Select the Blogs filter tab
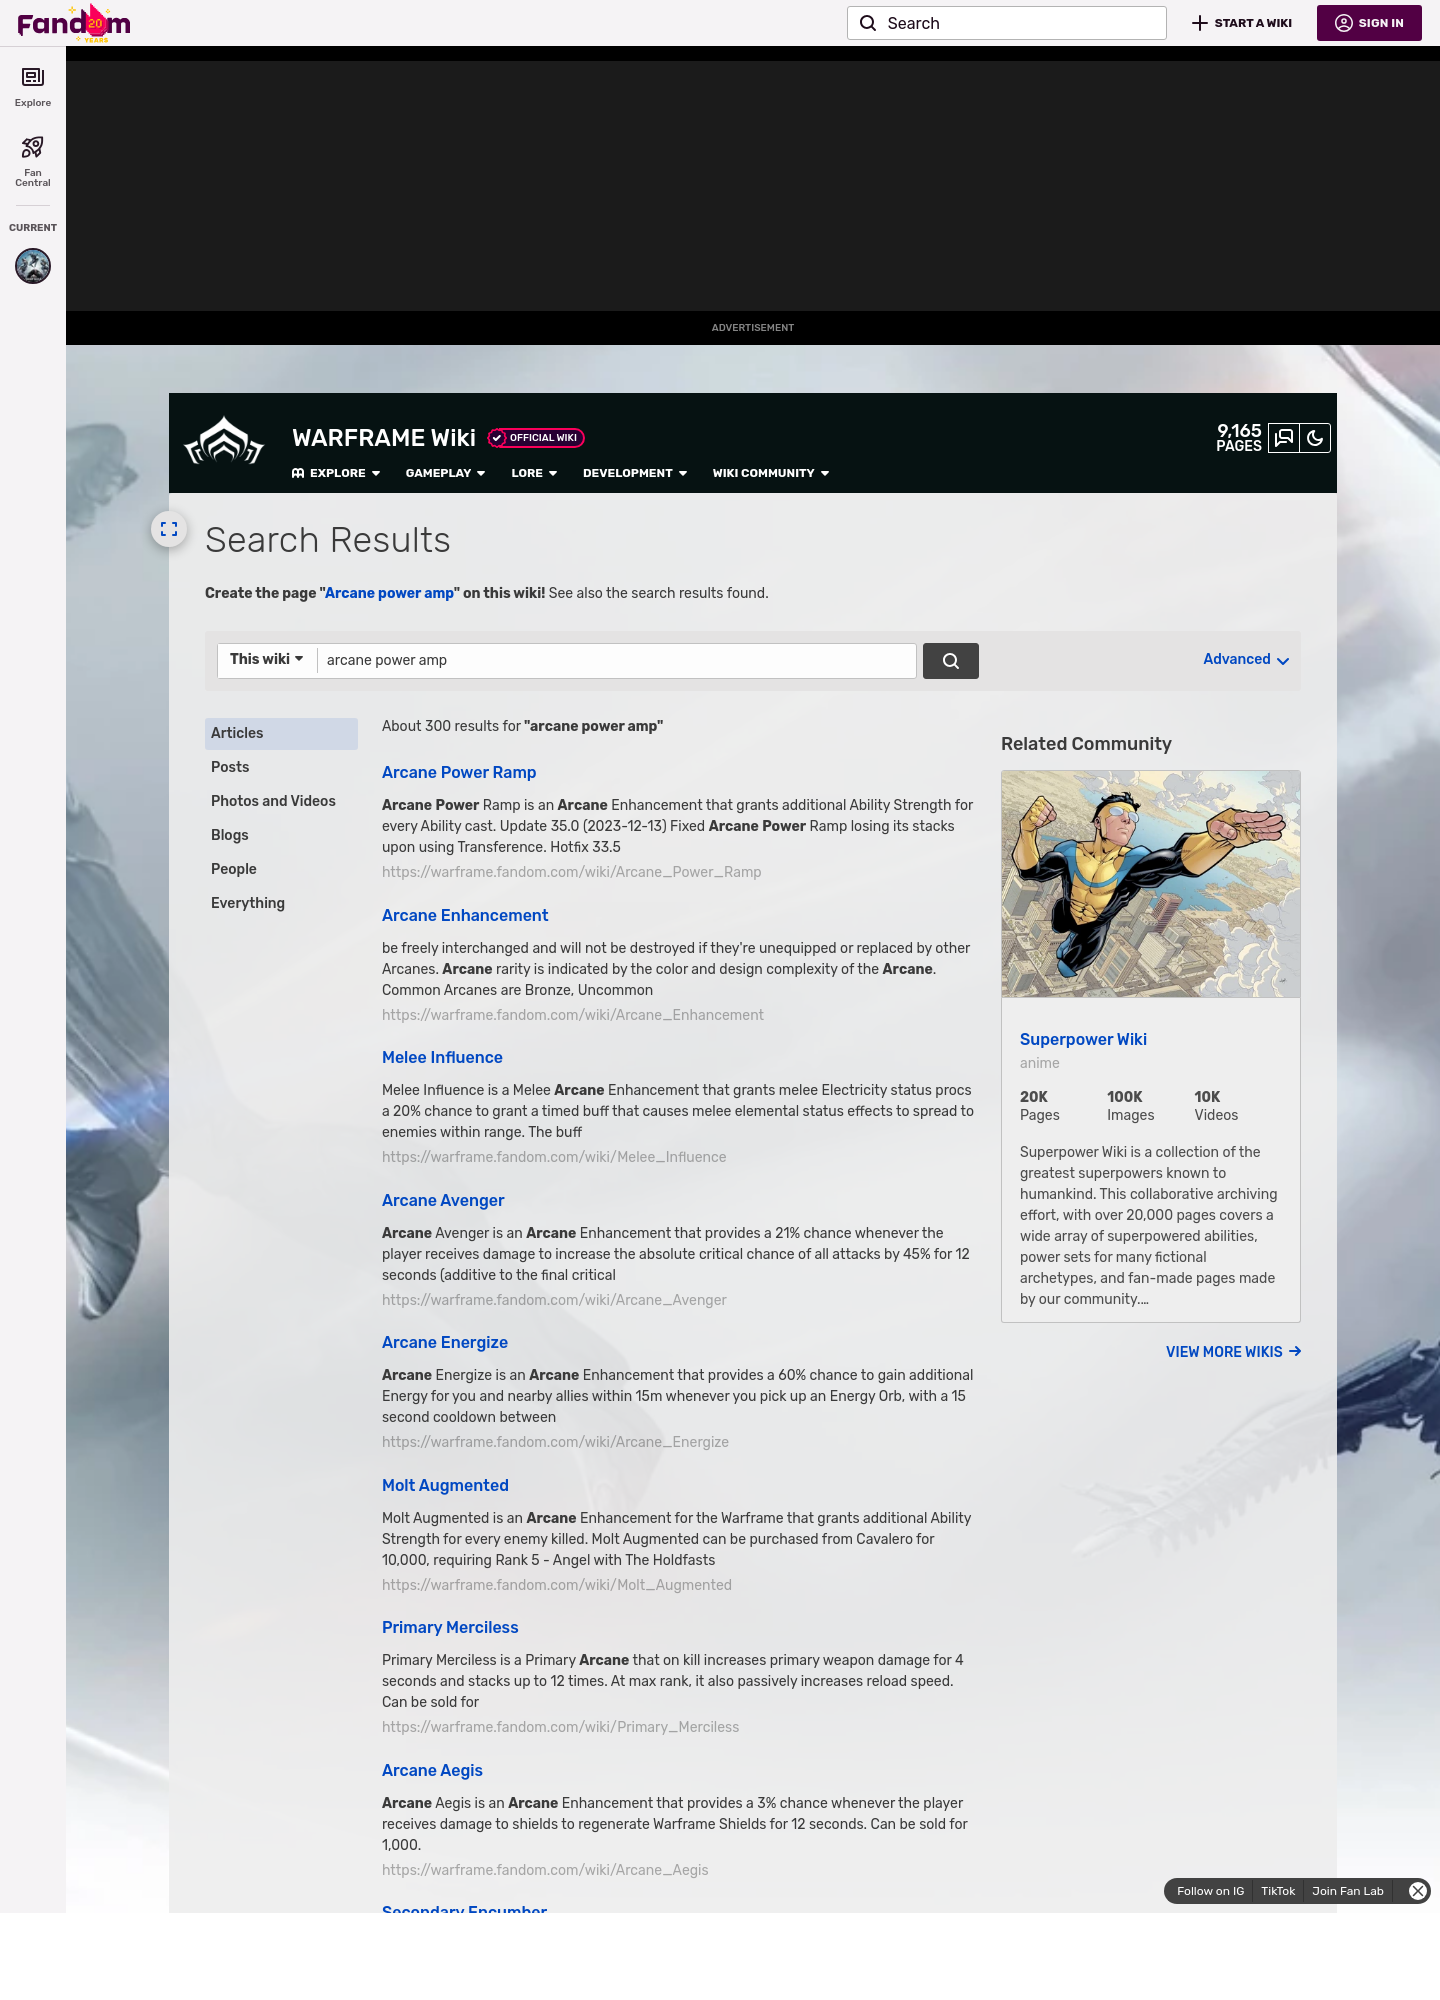 pyautogui.click(x=281, y=835)
